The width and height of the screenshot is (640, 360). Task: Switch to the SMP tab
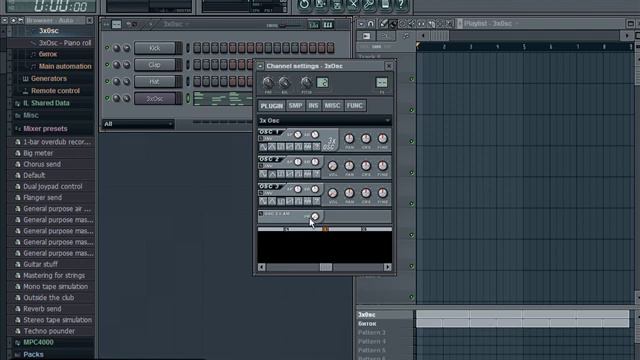click(x=295, y=106)
